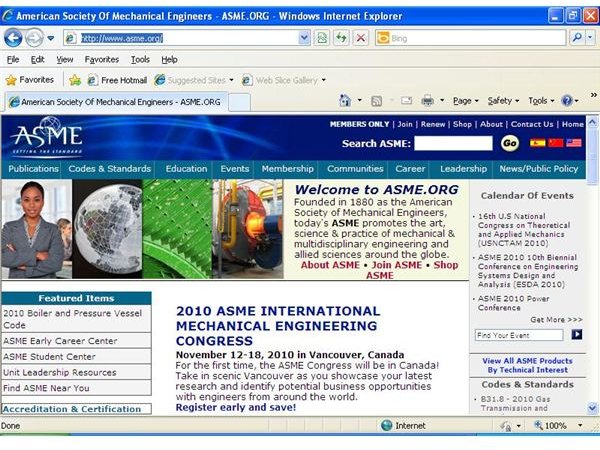Open the View menu
The image size is (600, 450).
pyautogui.click(x=65, y=60)
